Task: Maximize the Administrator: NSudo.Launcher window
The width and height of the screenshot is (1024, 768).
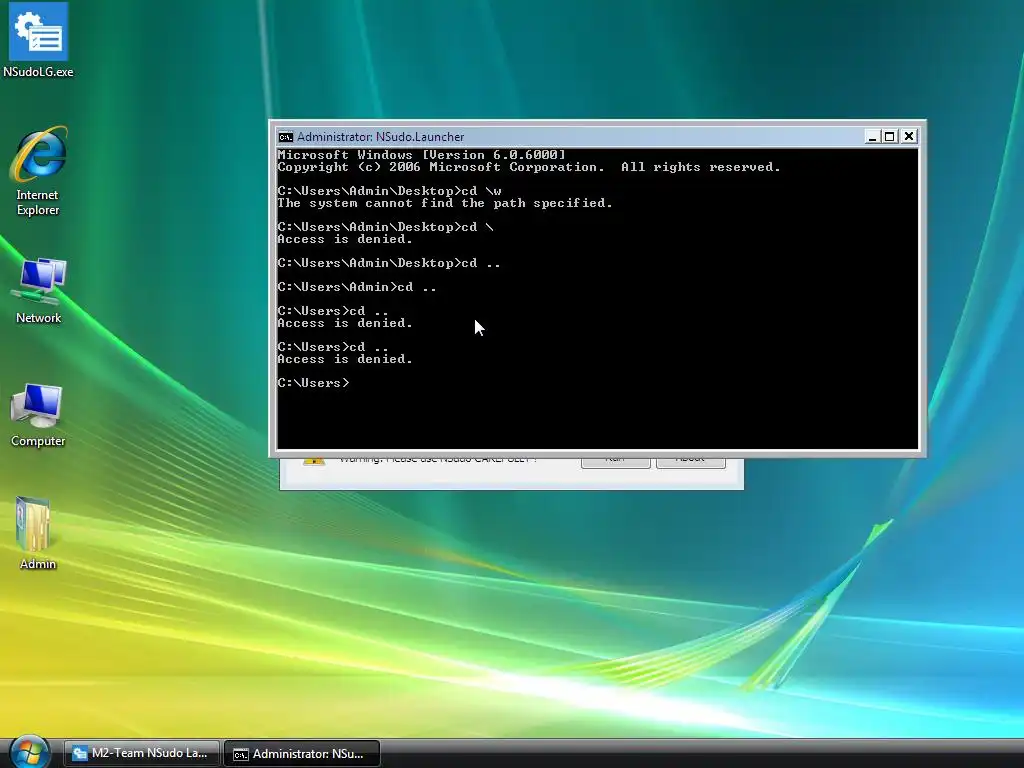Action: point(889,136)
